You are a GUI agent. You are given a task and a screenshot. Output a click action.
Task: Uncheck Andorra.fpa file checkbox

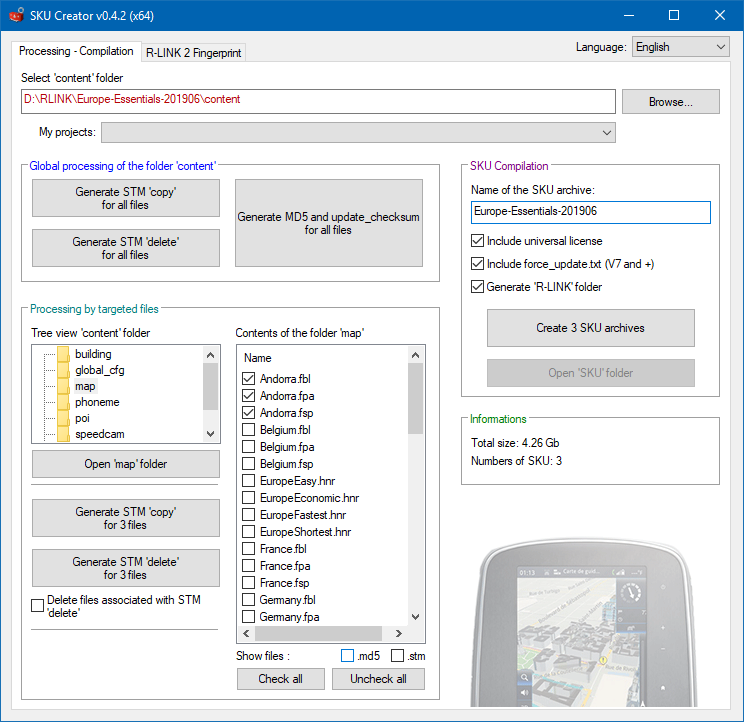click(x=248, y=396)
